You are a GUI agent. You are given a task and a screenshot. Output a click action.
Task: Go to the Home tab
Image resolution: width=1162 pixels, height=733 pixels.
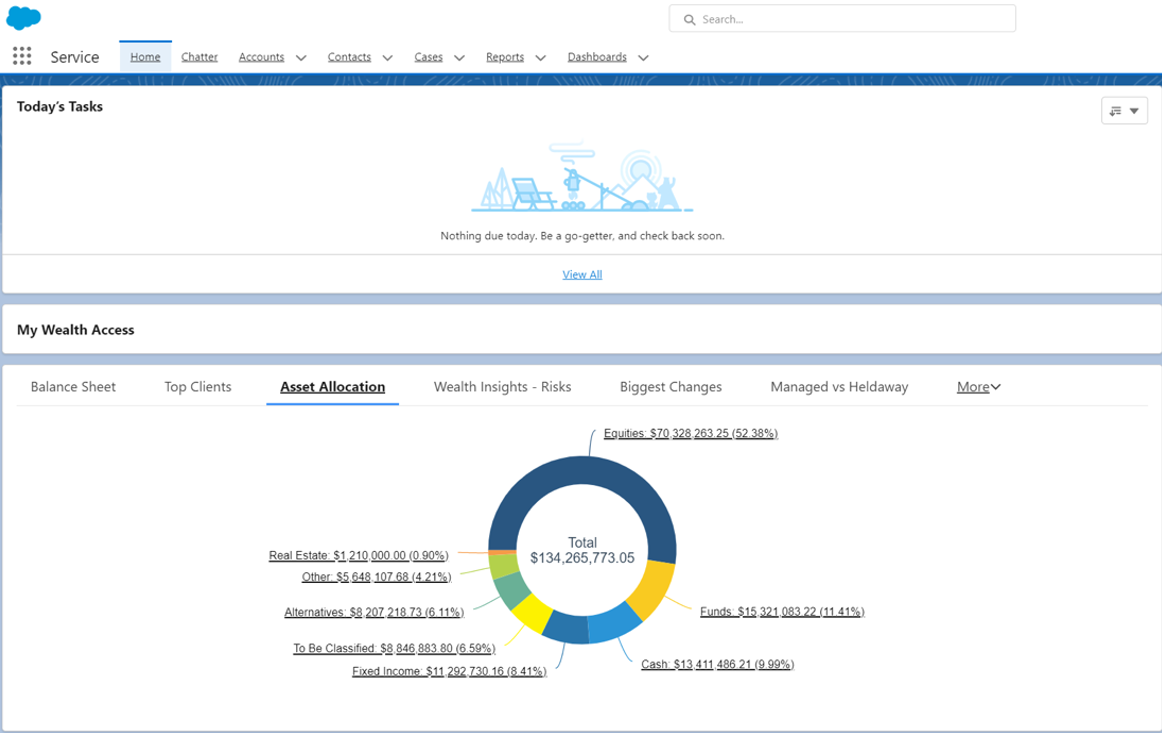pos(145,57)
